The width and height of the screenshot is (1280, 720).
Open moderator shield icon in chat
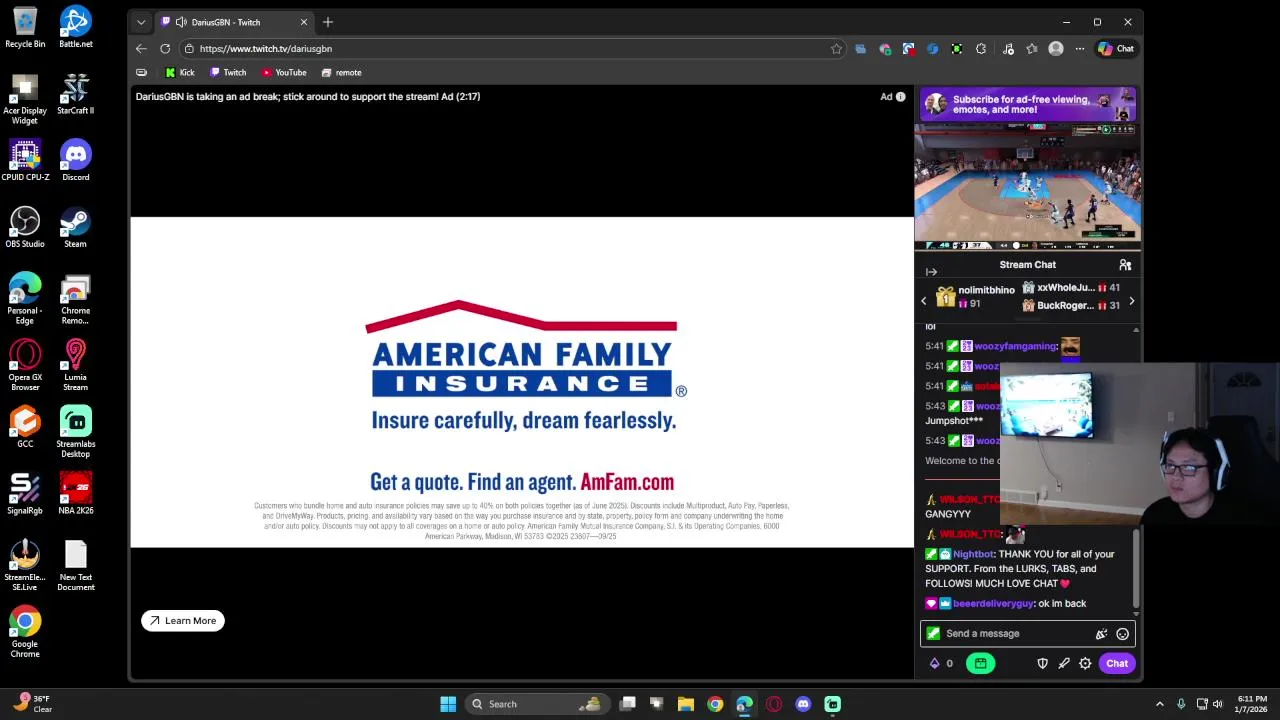click(x=1042, y=663)
